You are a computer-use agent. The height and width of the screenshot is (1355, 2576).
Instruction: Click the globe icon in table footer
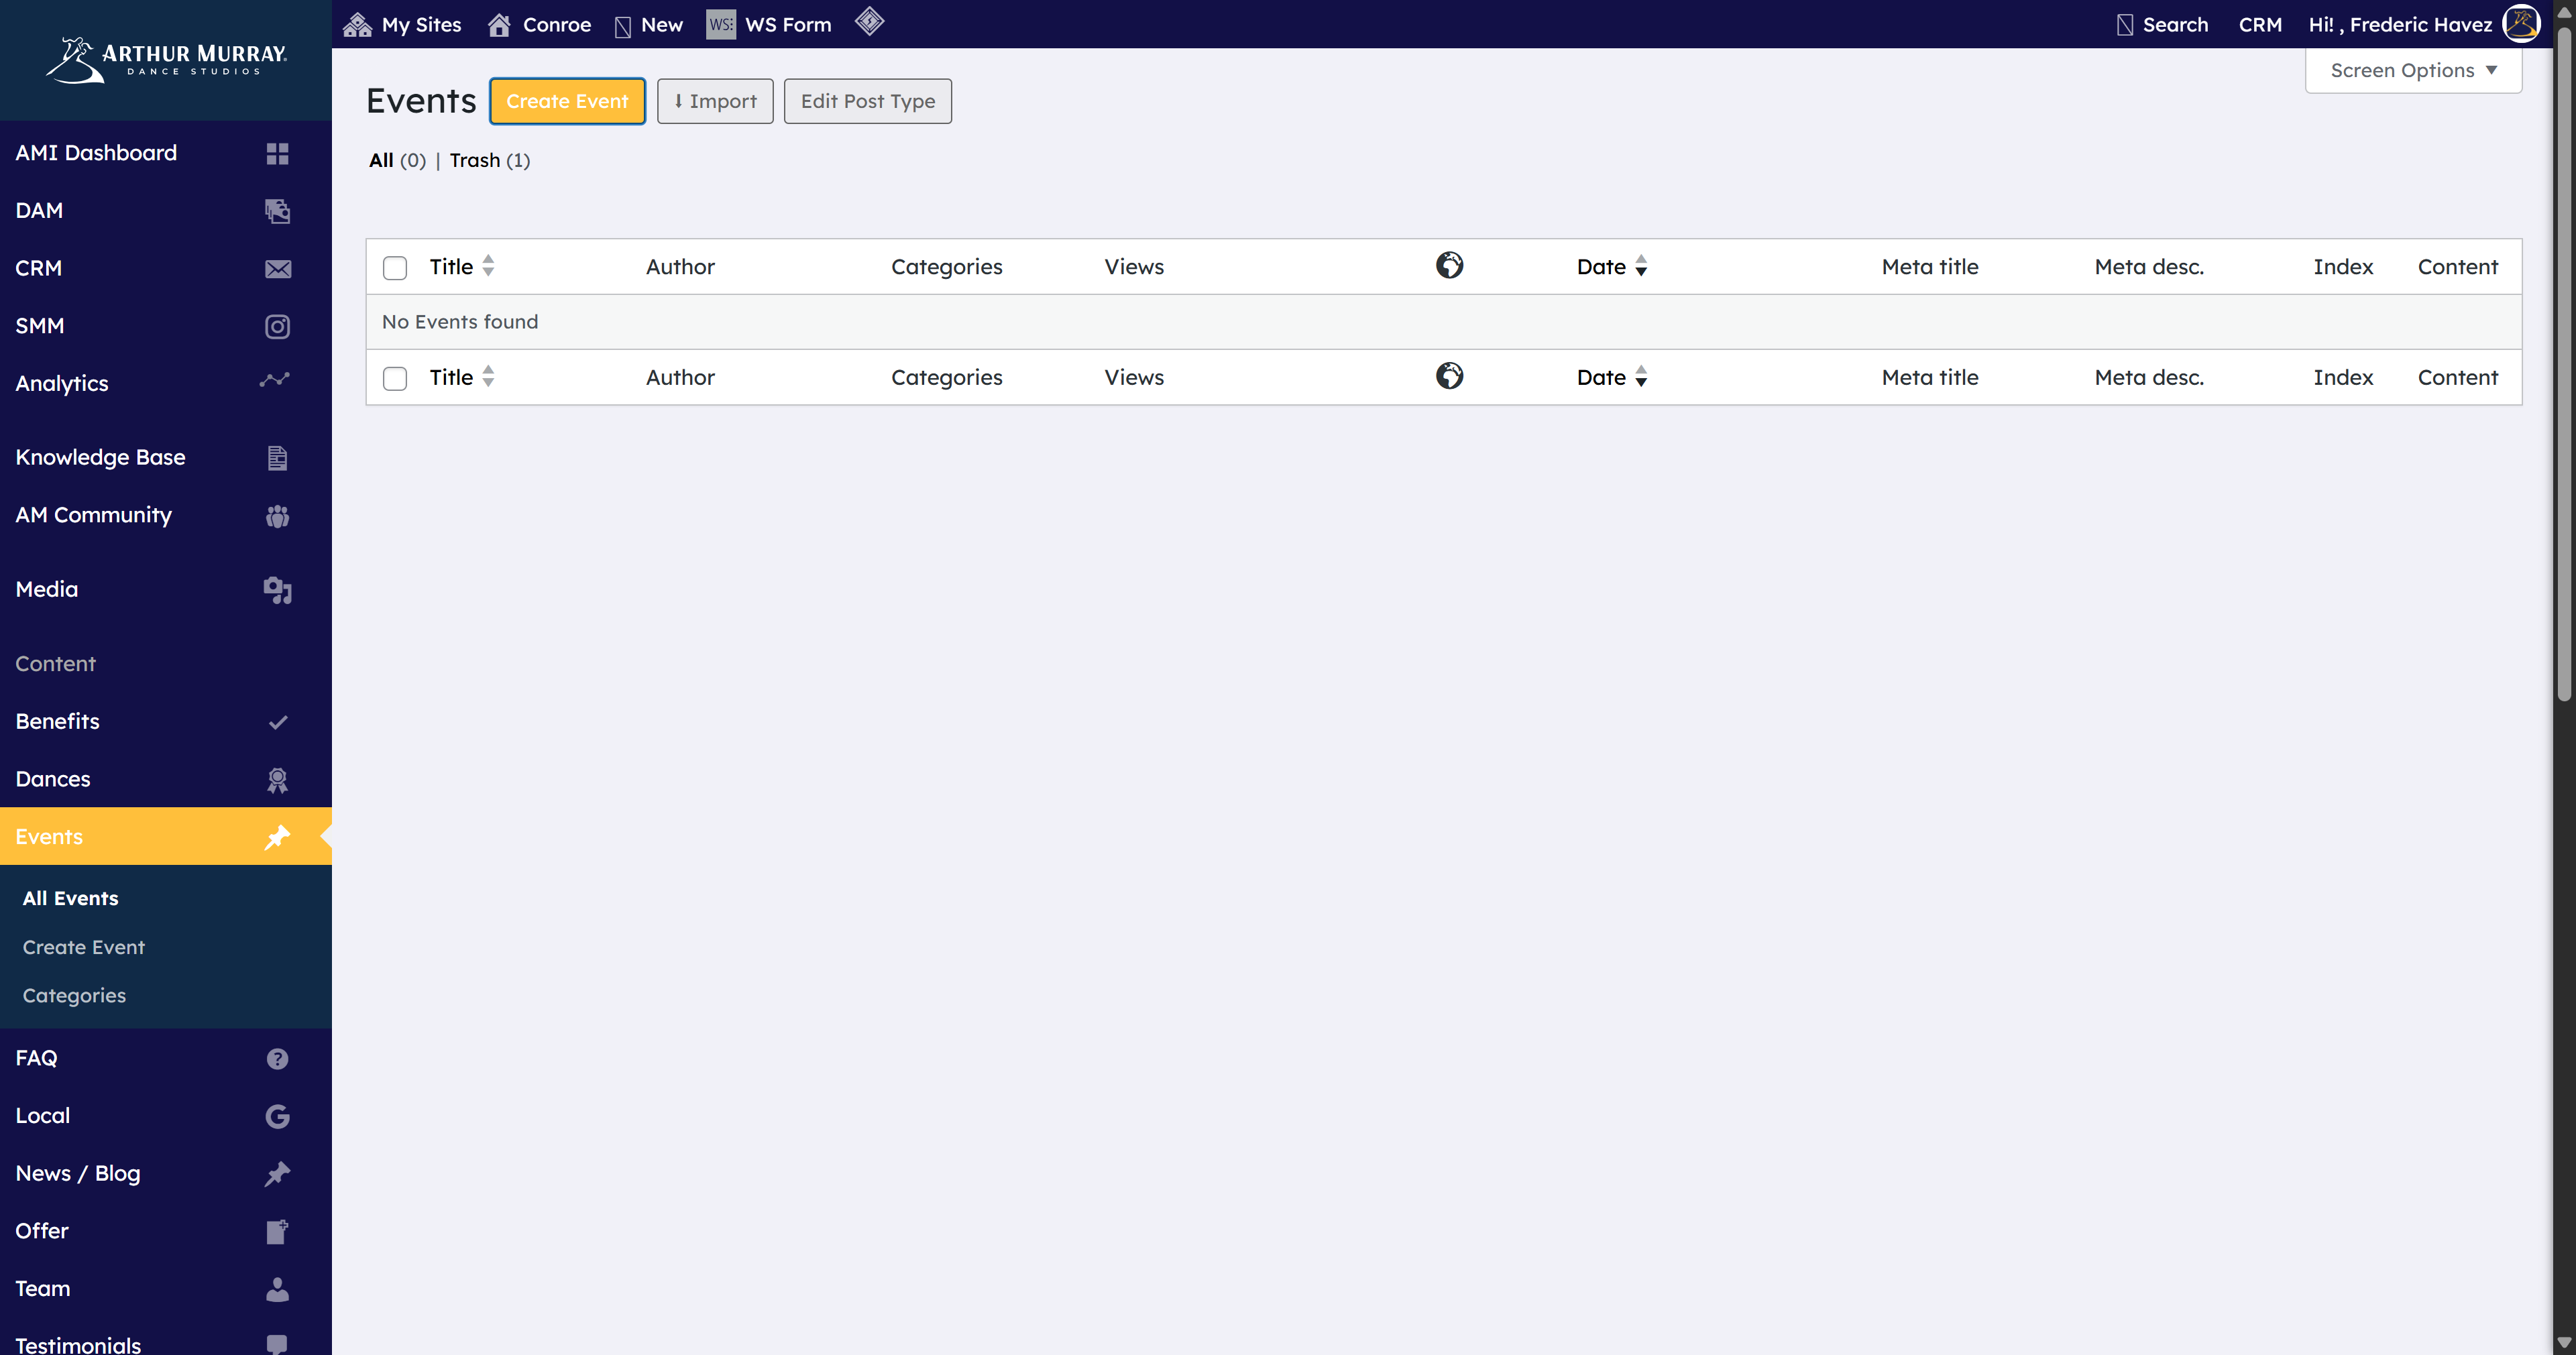pos(1449,376)
